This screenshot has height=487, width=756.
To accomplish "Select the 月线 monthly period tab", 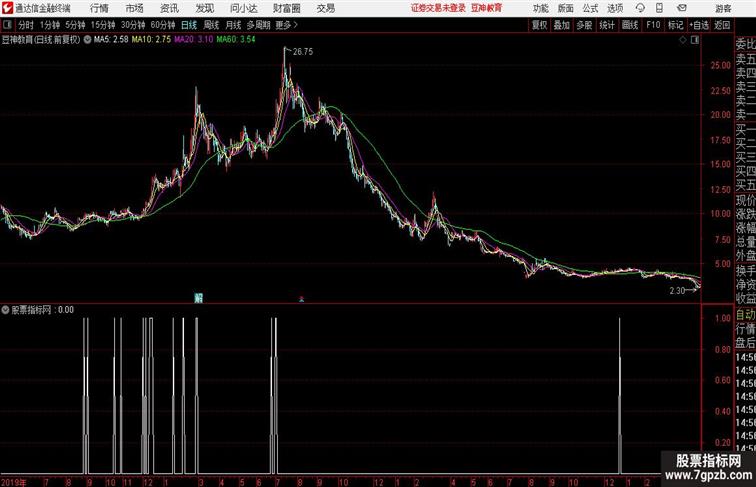I will [233, 25].
